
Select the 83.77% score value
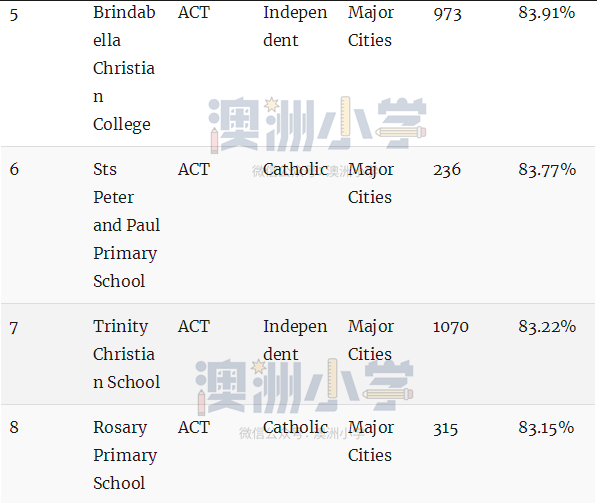(x=547, y=169)
